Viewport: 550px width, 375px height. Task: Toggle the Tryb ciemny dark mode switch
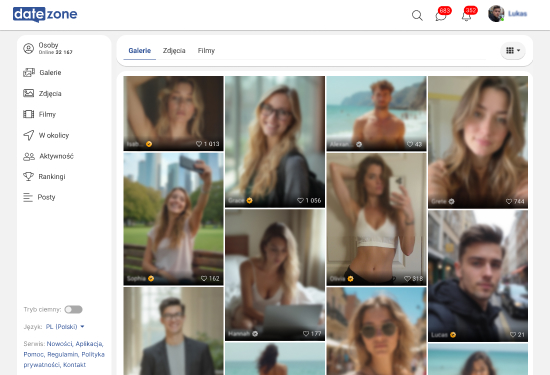point(73,309)
